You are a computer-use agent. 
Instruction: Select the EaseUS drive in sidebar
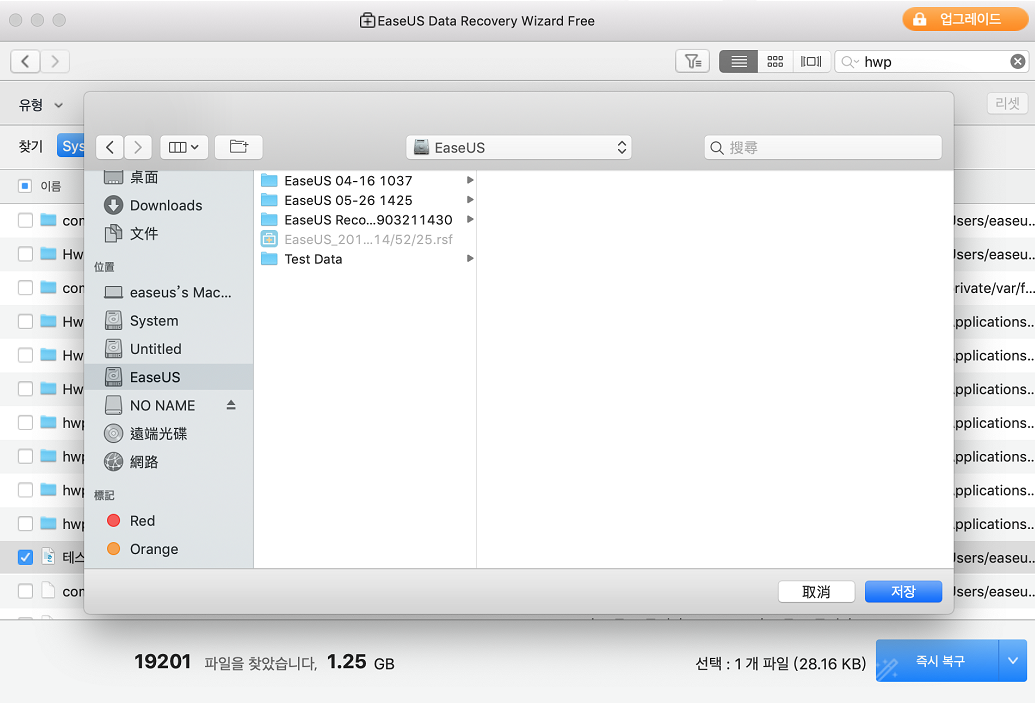click(168, 377)
